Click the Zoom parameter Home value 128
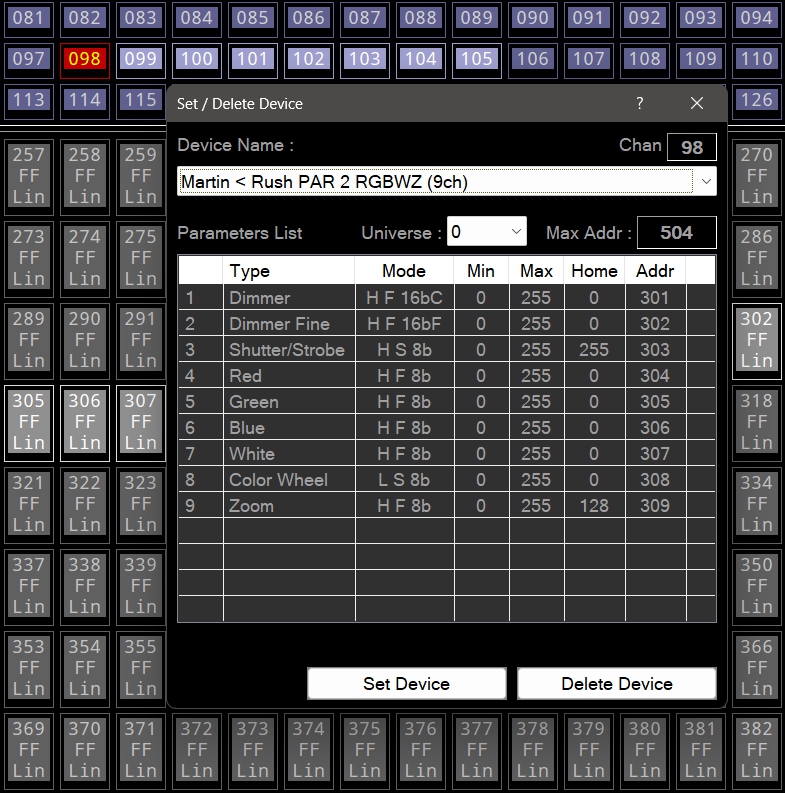Viewport: 785px width, 793px height. tap(594, 506)
